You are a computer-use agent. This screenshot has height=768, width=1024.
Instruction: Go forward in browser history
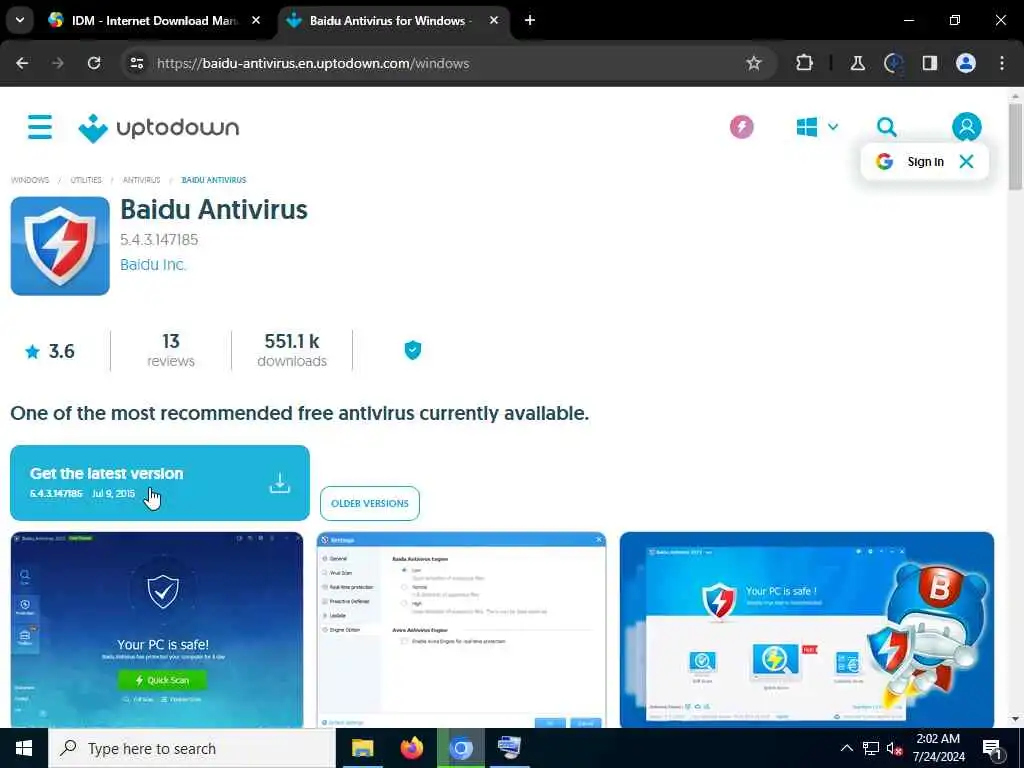pos(58,63)
